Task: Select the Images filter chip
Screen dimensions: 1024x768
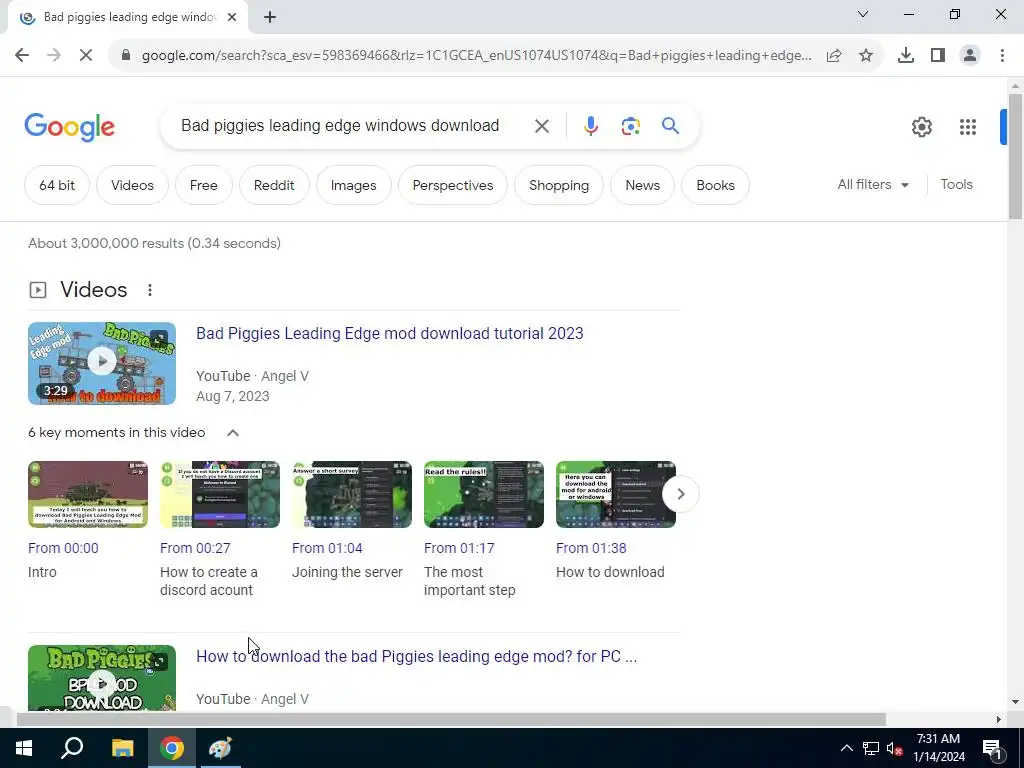Action: coord(353,185)
